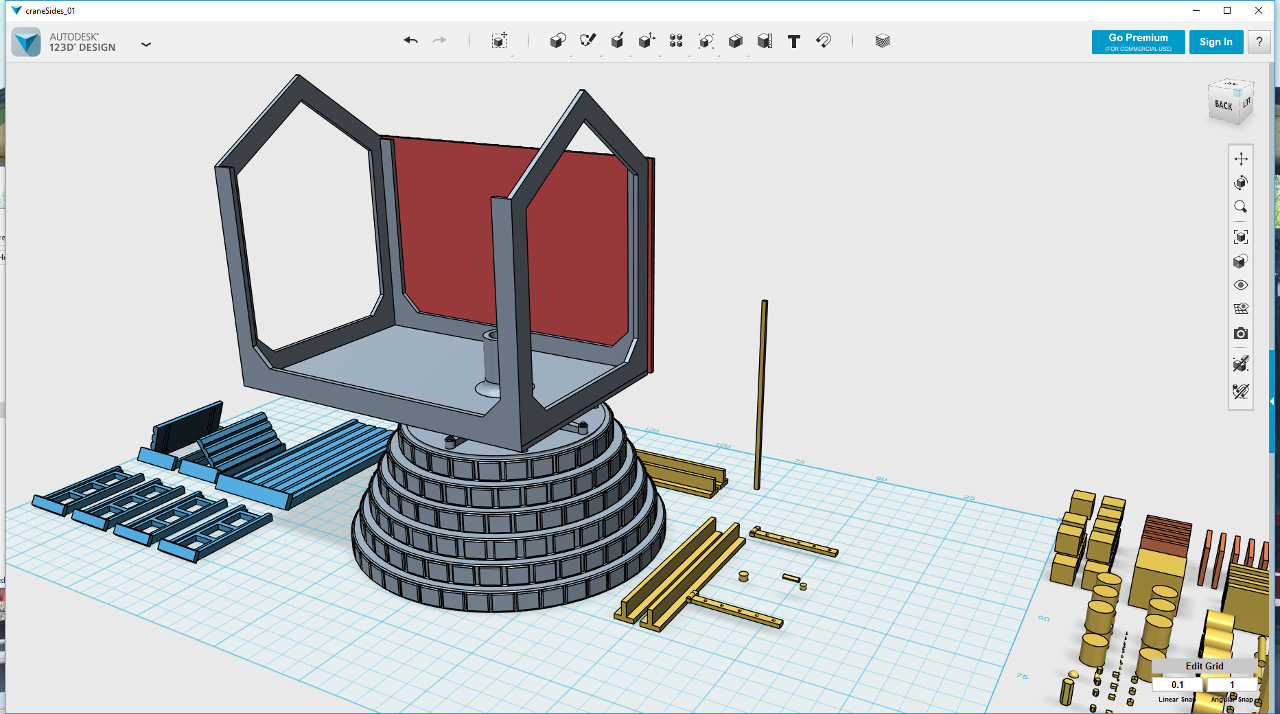Open the Grouping tool menu

coord(706,41)
